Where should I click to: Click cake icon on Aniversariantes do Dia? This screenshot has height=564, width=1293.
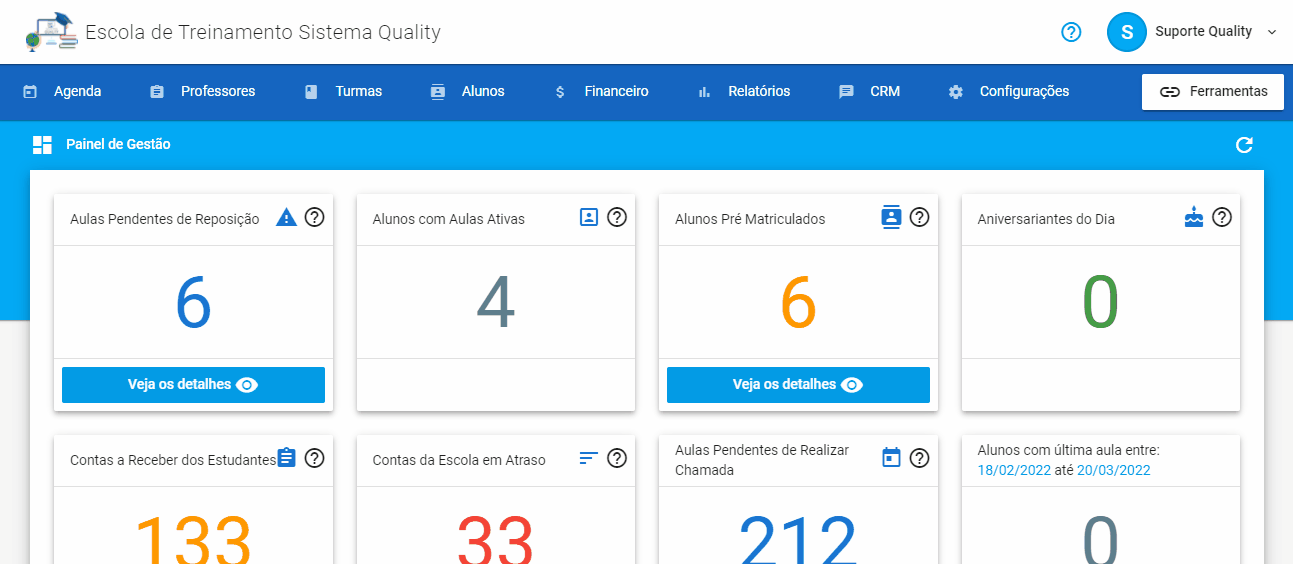(x=1194, y=216)
